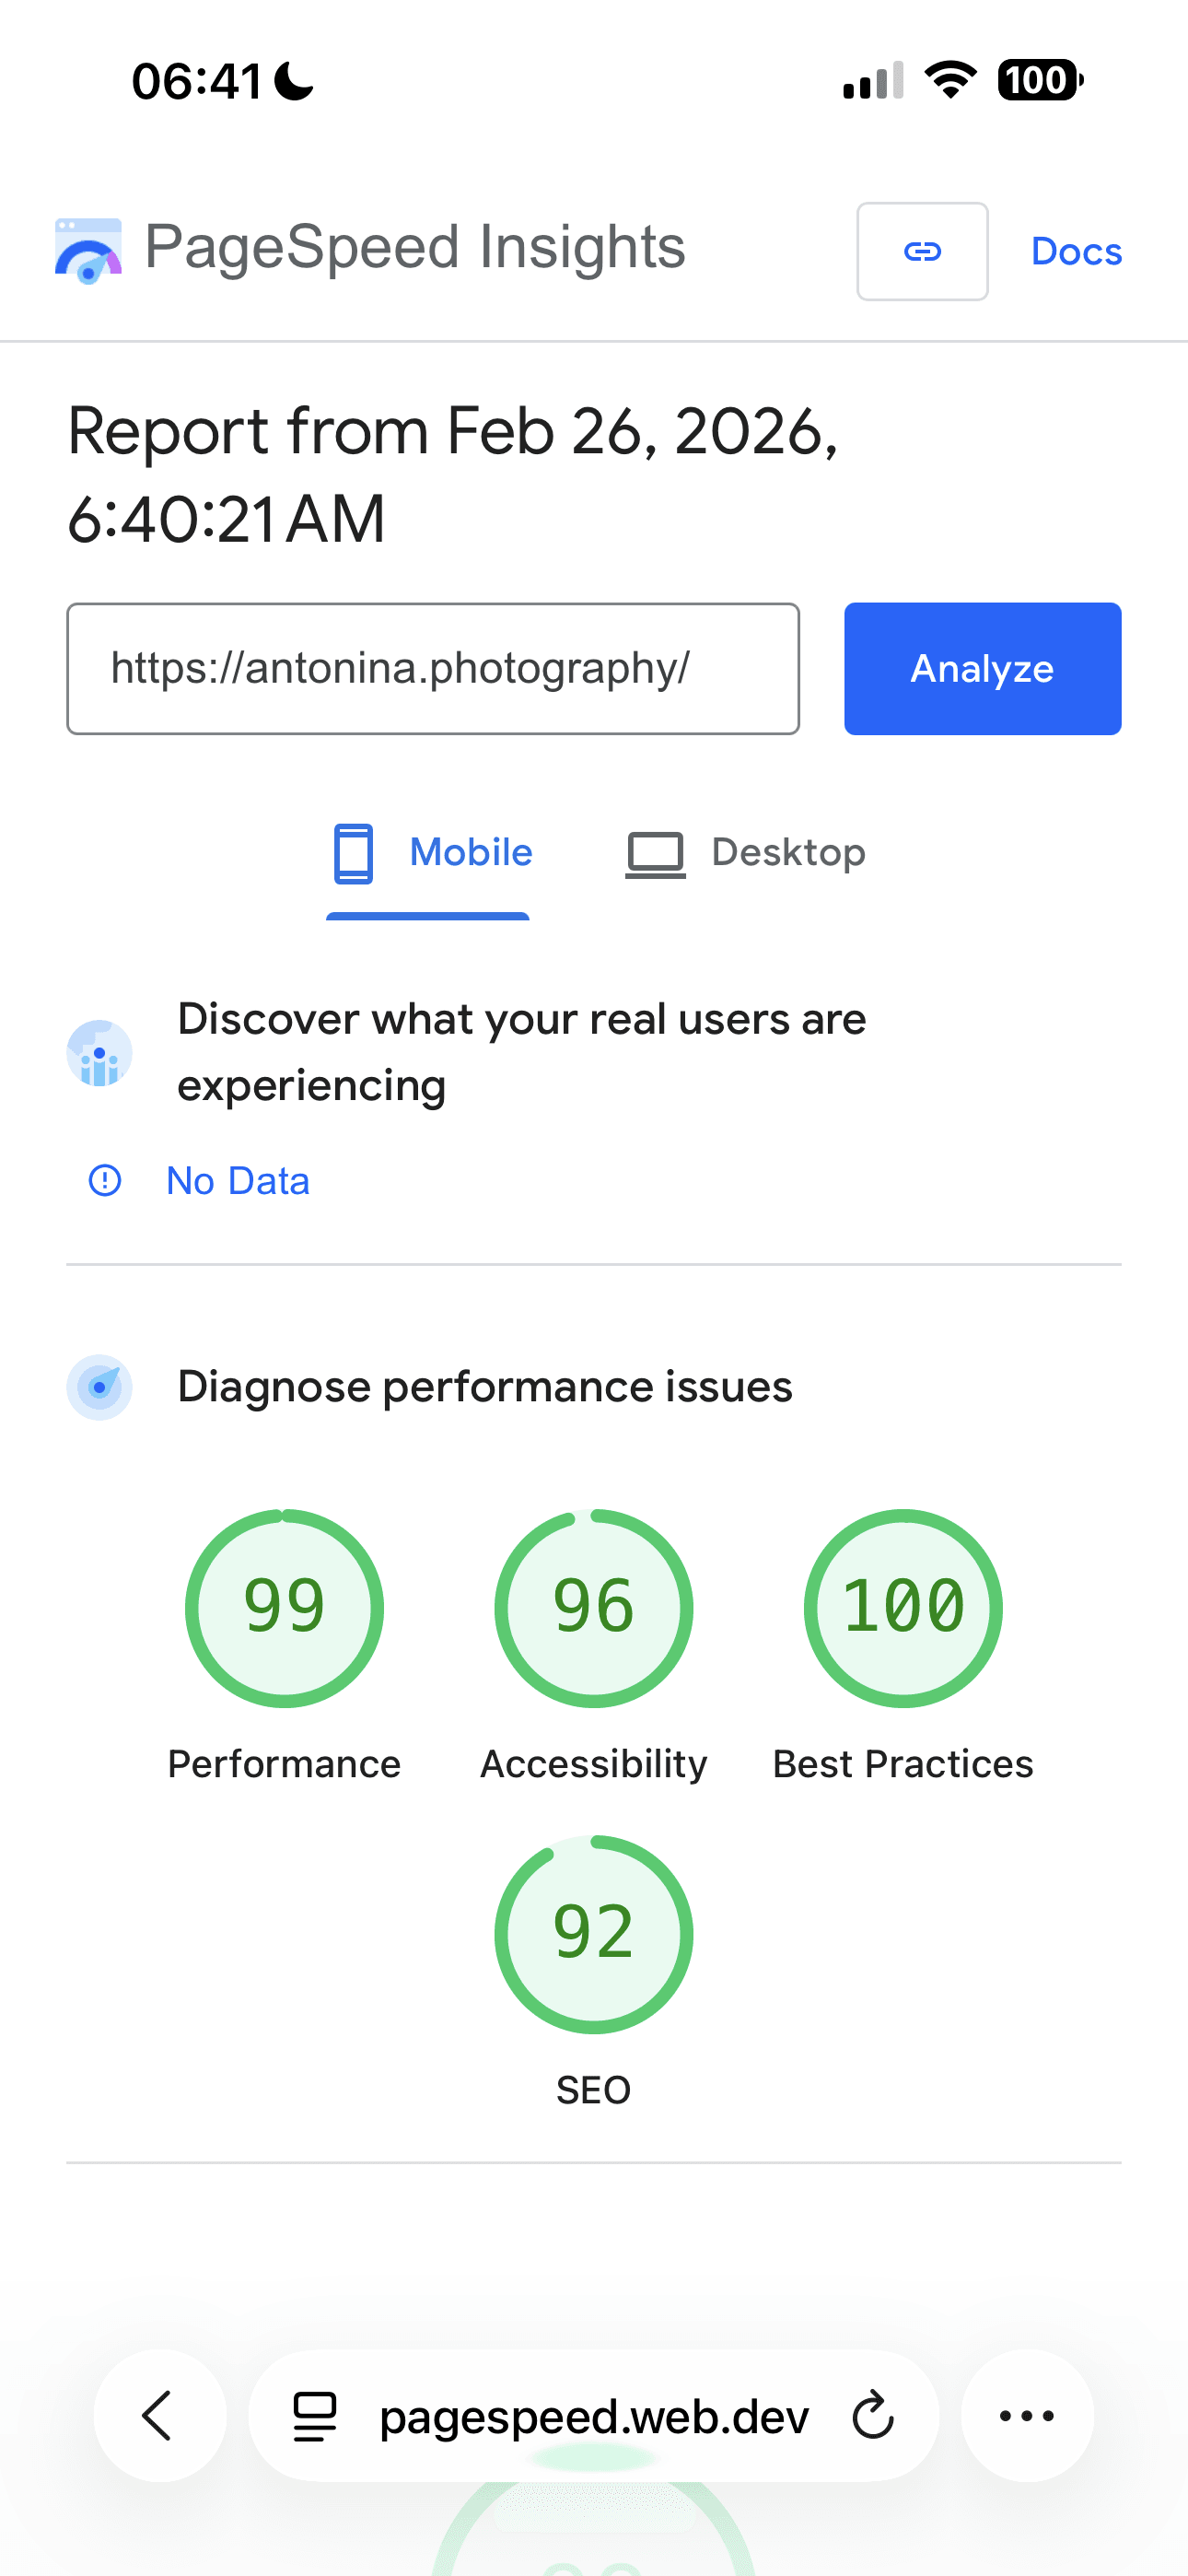Jump to Performance score 99 gauge
The height and width of the screenshot is (2576, 1188).
pos(284,1608)
